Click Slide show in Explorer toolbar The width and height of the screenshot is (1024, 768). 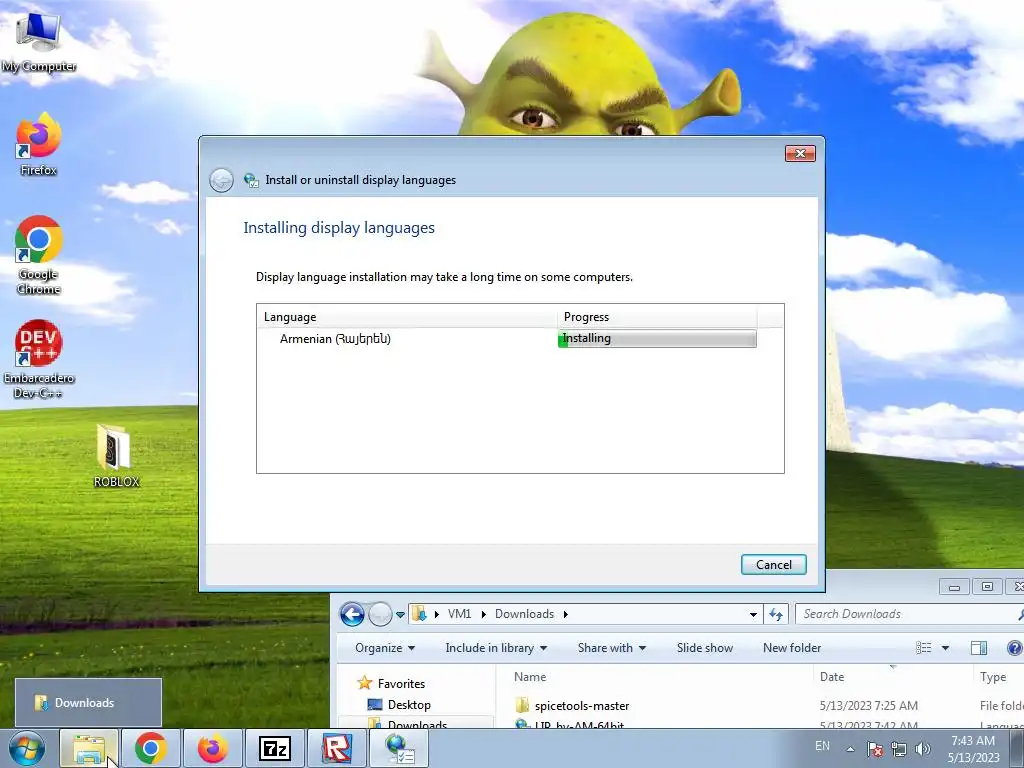[705, 648]
